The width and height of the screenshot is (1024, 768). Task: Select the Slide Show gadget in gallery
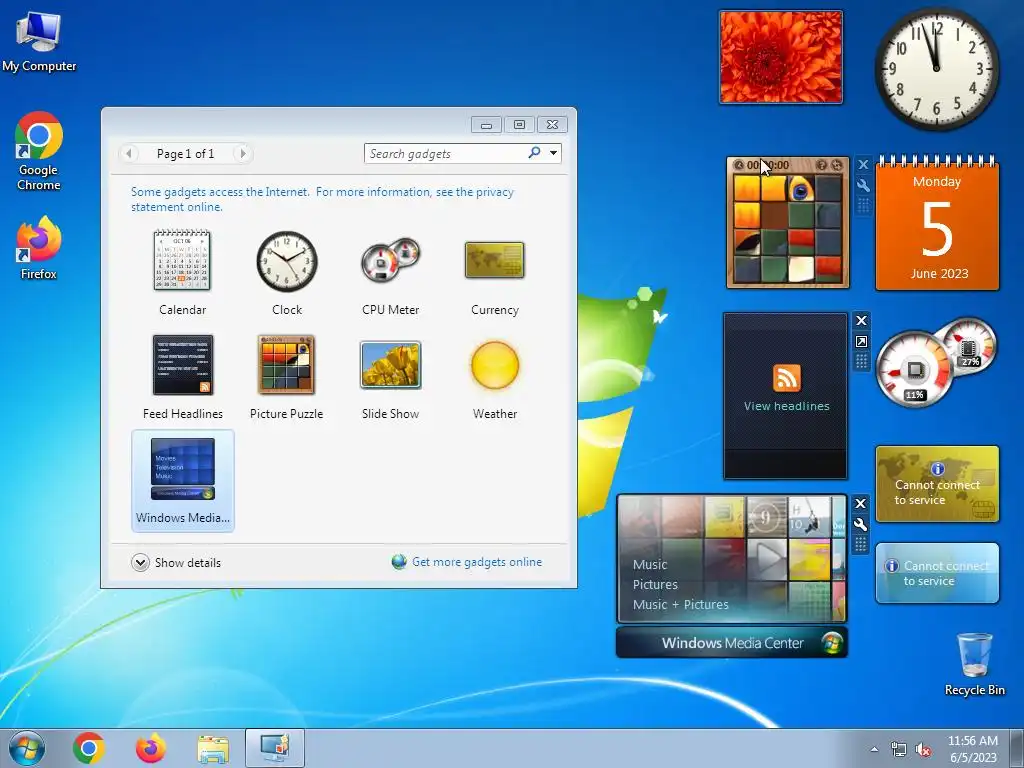(x=391, y=377)
